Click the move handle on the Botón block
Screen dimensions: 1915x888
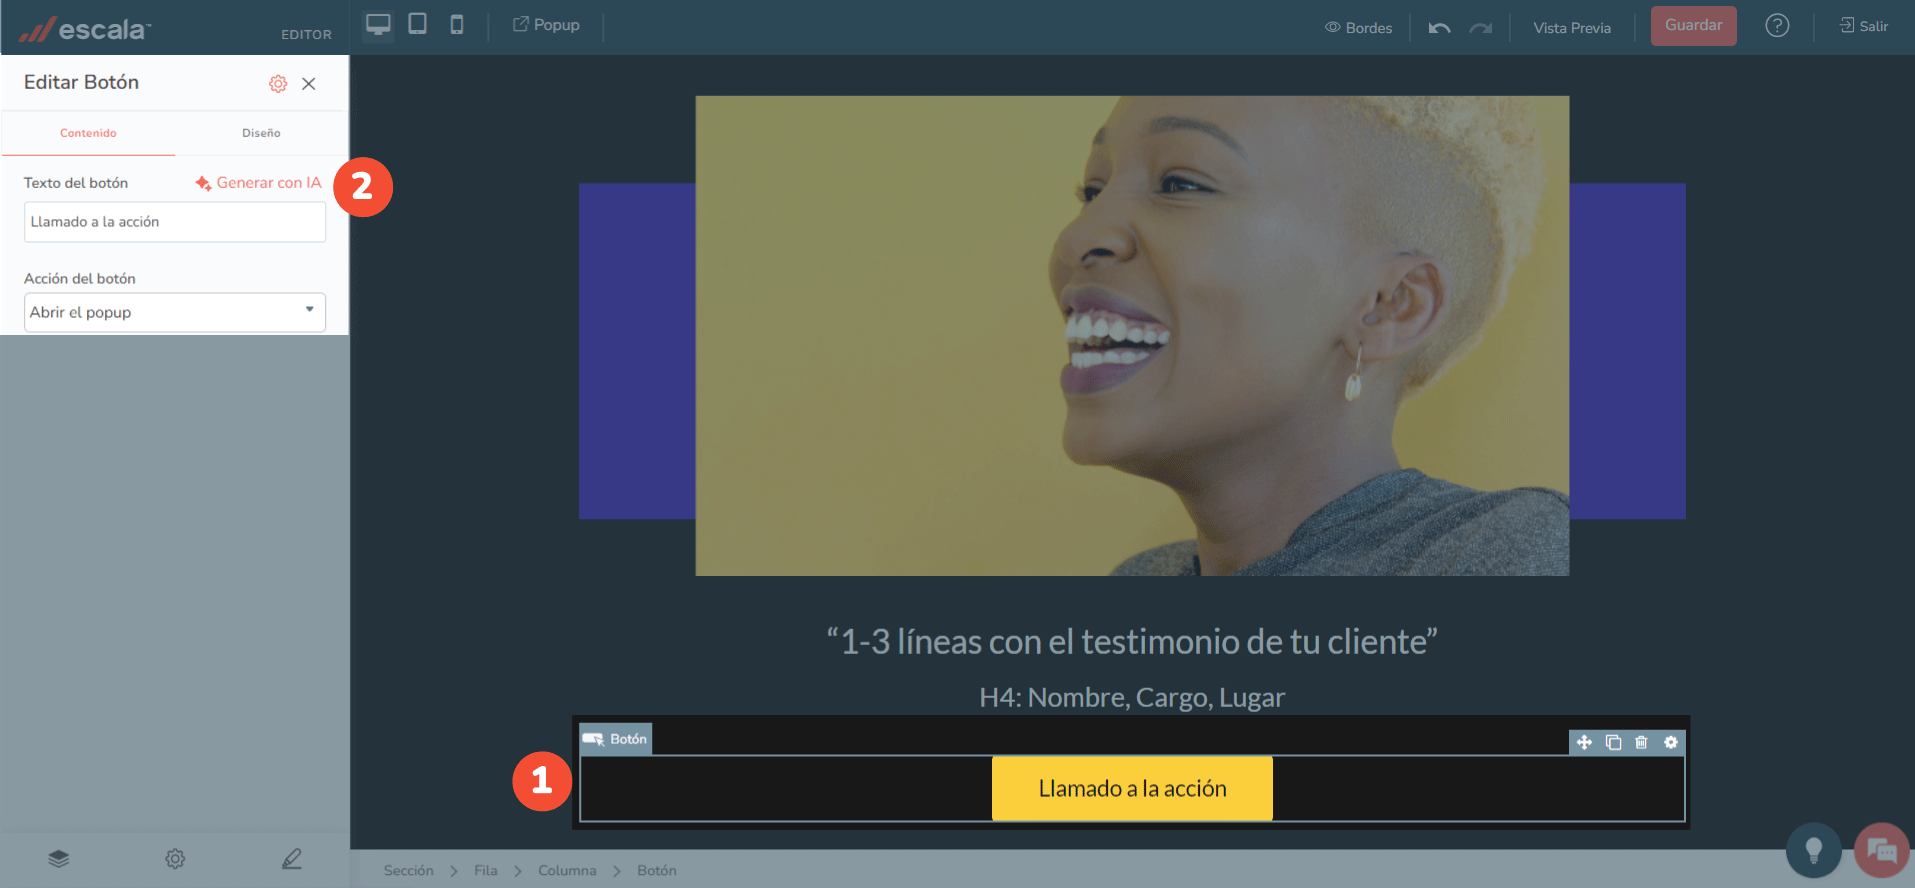tap(1584, 742)
